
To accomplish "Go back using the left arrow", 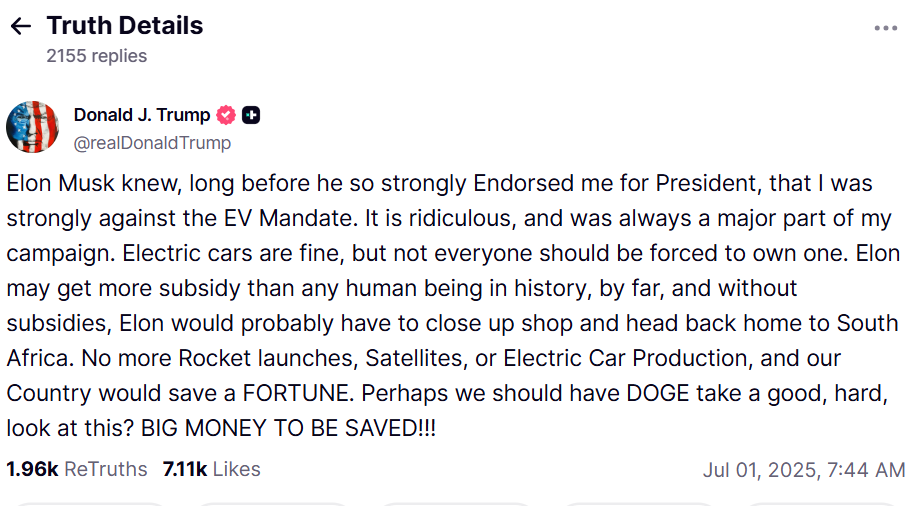I will coord(20,27).
